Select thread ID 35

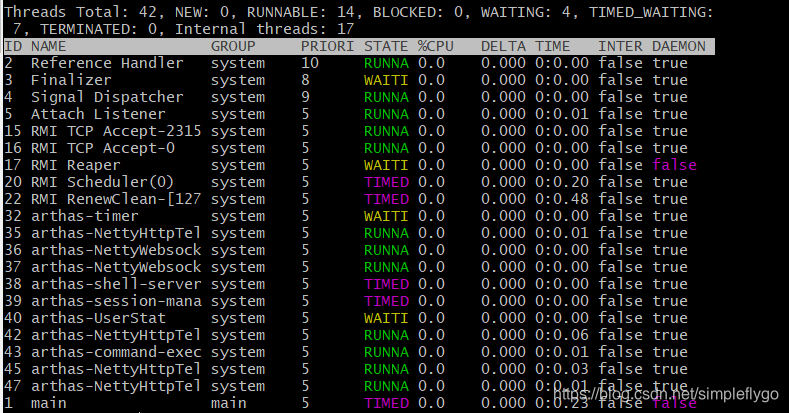pos(13,233)
